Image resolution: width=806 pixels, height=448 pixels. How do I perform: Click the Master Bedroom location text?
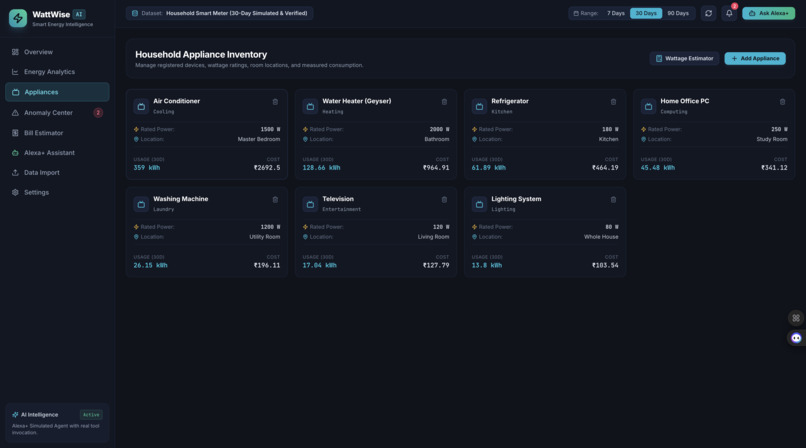[x=259, y=139]
